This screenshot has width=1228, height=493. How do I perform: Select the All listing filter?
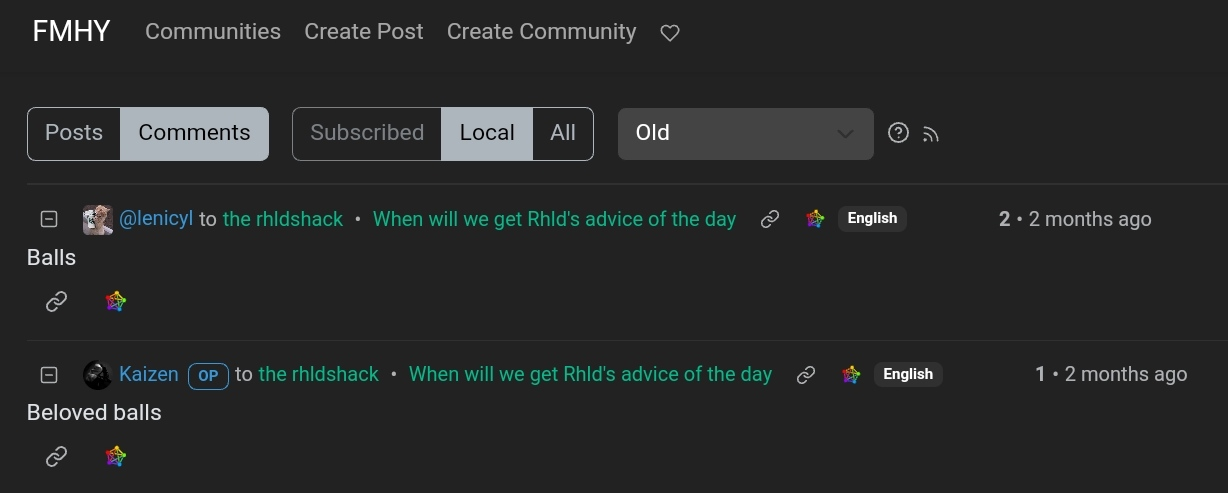(563, 133)
